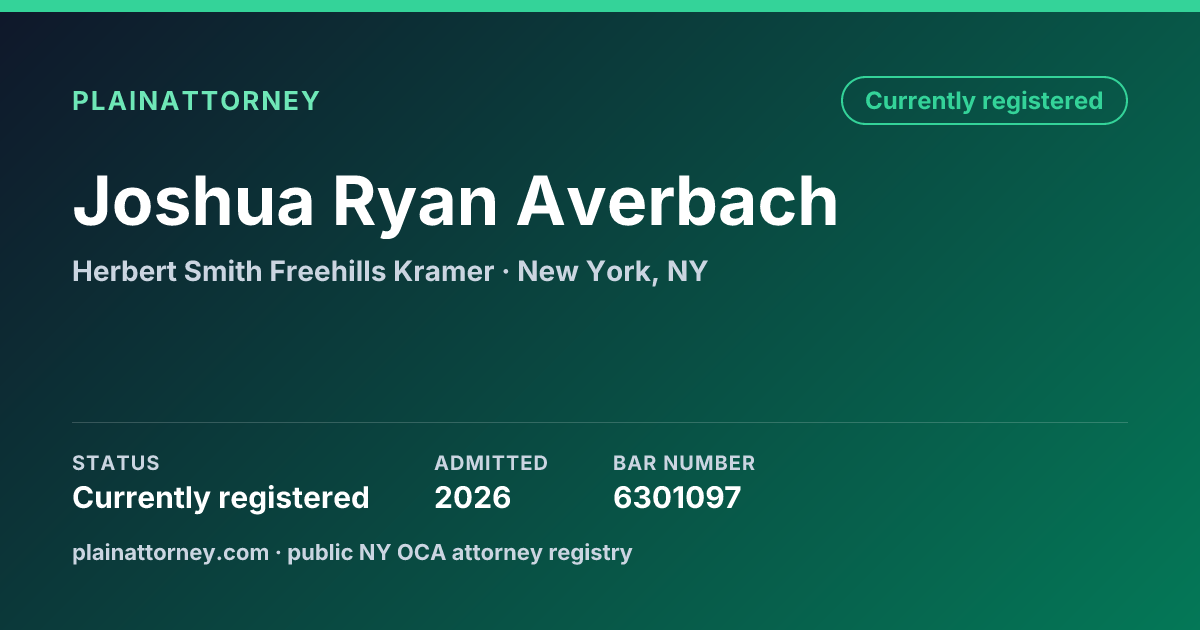Click the PLAINATTORNEY logo text

click(x=196, y=101)
